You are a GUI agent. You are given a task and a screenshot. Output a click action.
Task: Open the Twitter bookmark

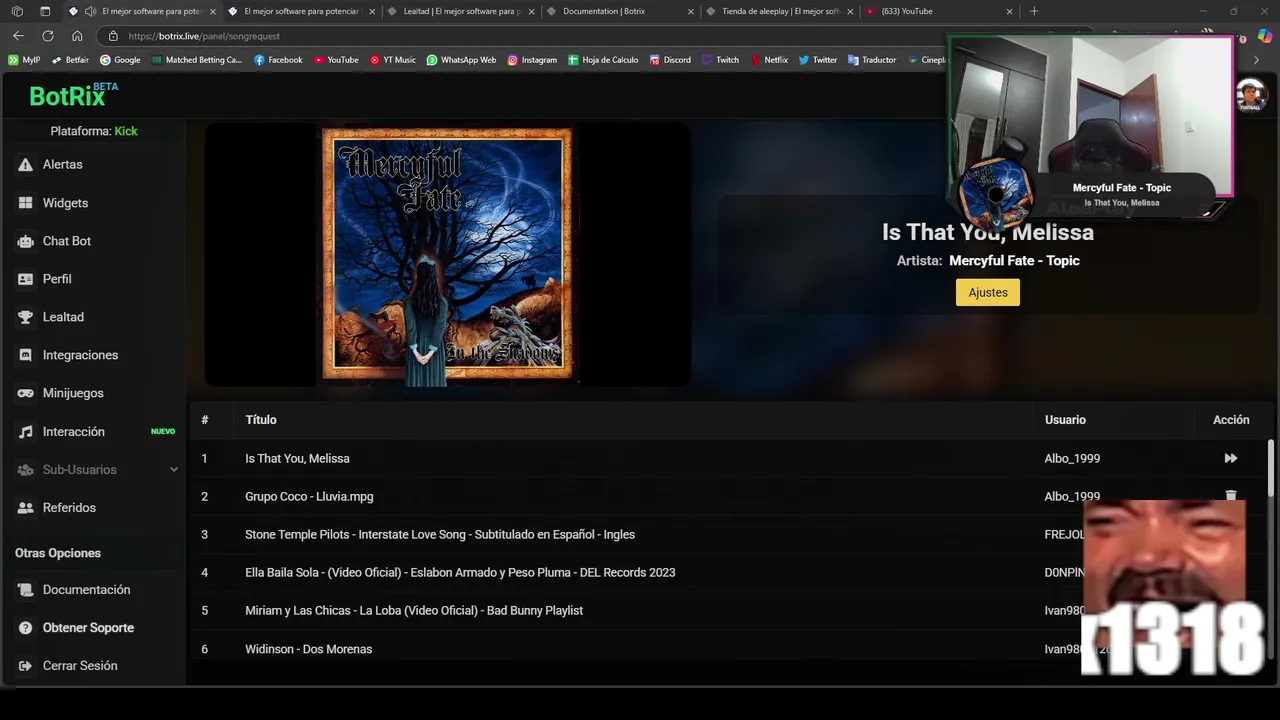click(817, 60)
